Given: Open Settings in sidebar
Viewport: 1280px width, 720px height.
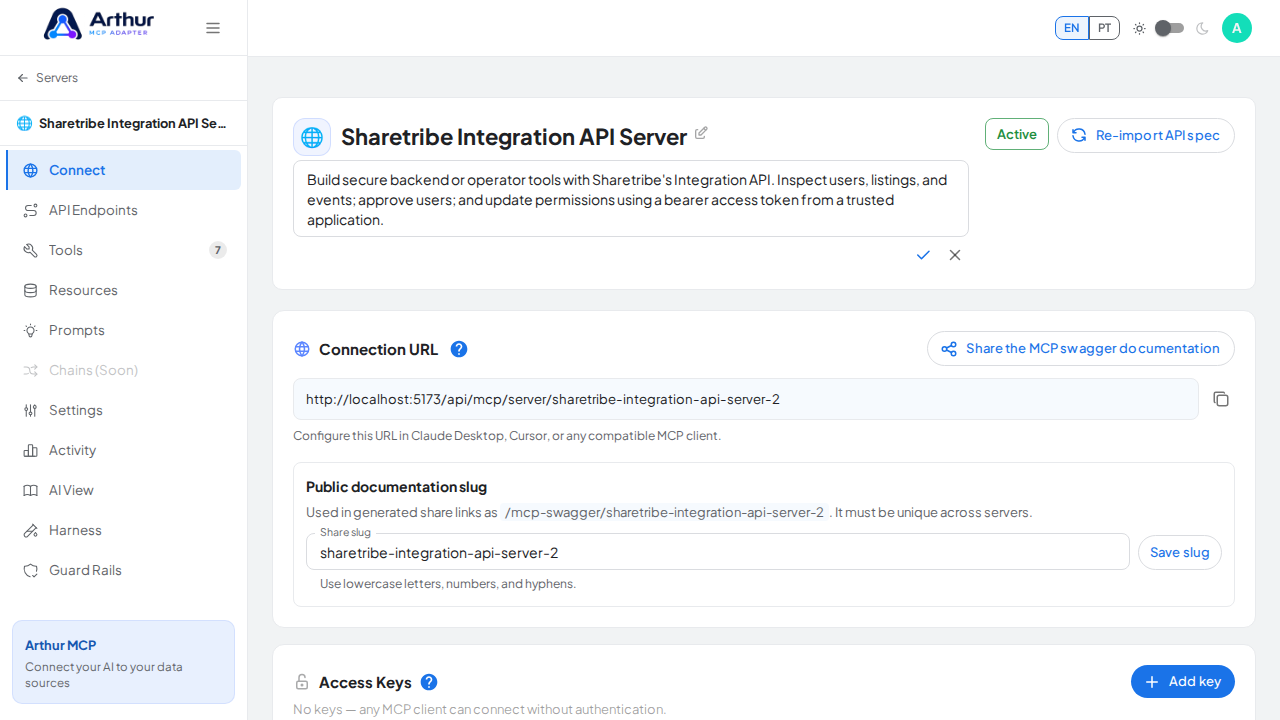Looking at the screenshot, I should coord(123,410).
